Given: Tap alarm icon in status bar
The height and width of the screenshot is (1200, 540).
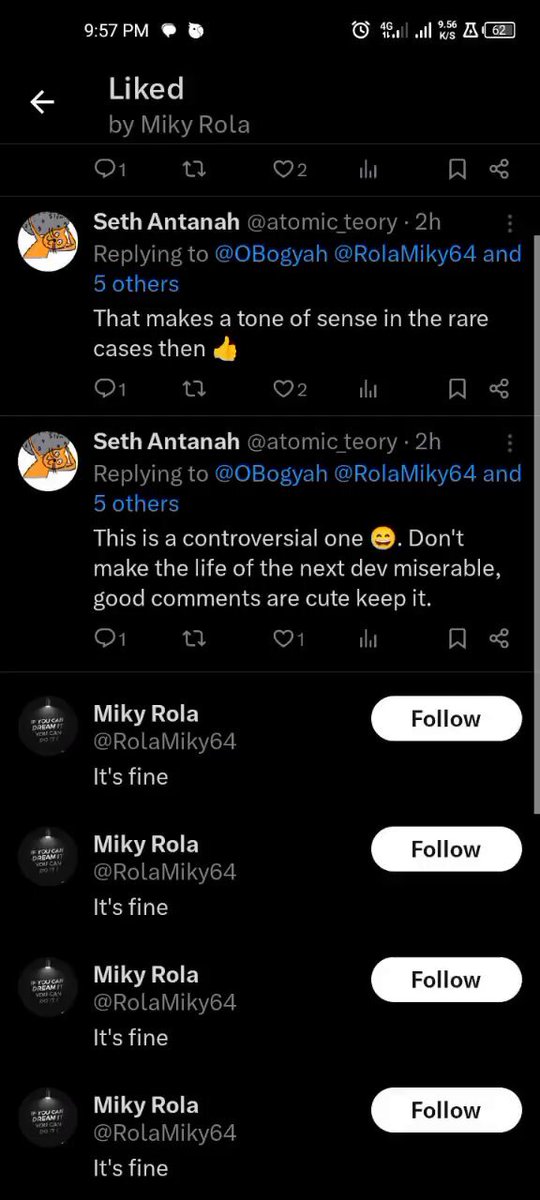Looking at the screenshot, I should 360,31.
